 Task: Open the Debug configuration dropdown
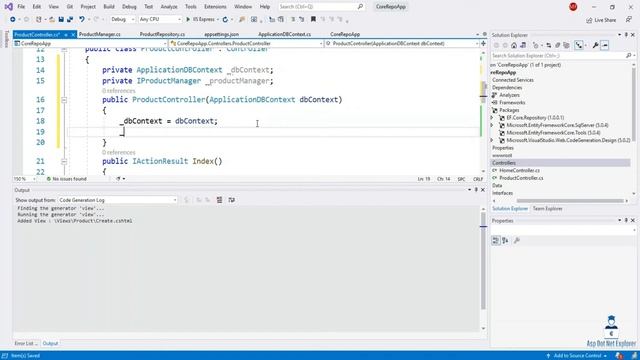pyautogui.click(x=122, y=19)
